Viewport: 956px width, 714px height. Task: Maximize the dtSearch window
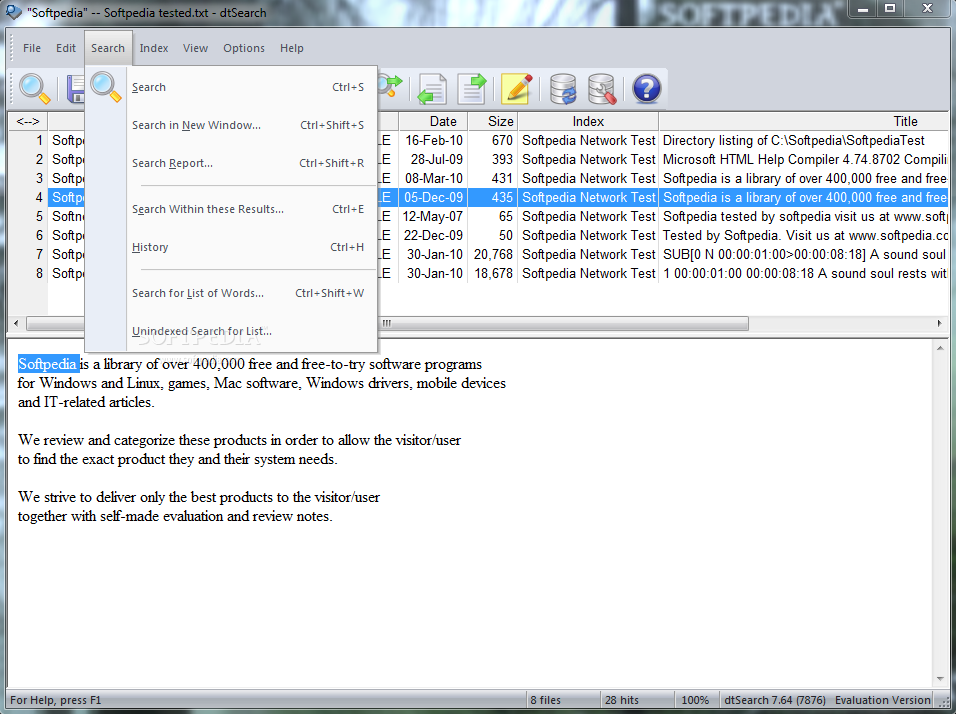[x=890, y=9]
